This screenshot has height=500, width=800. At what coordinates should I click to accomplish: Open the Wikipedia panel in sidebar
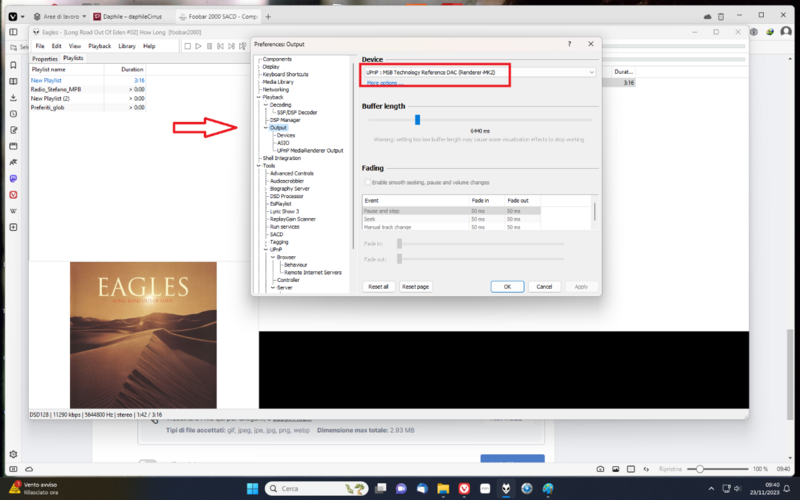[13, 210]
